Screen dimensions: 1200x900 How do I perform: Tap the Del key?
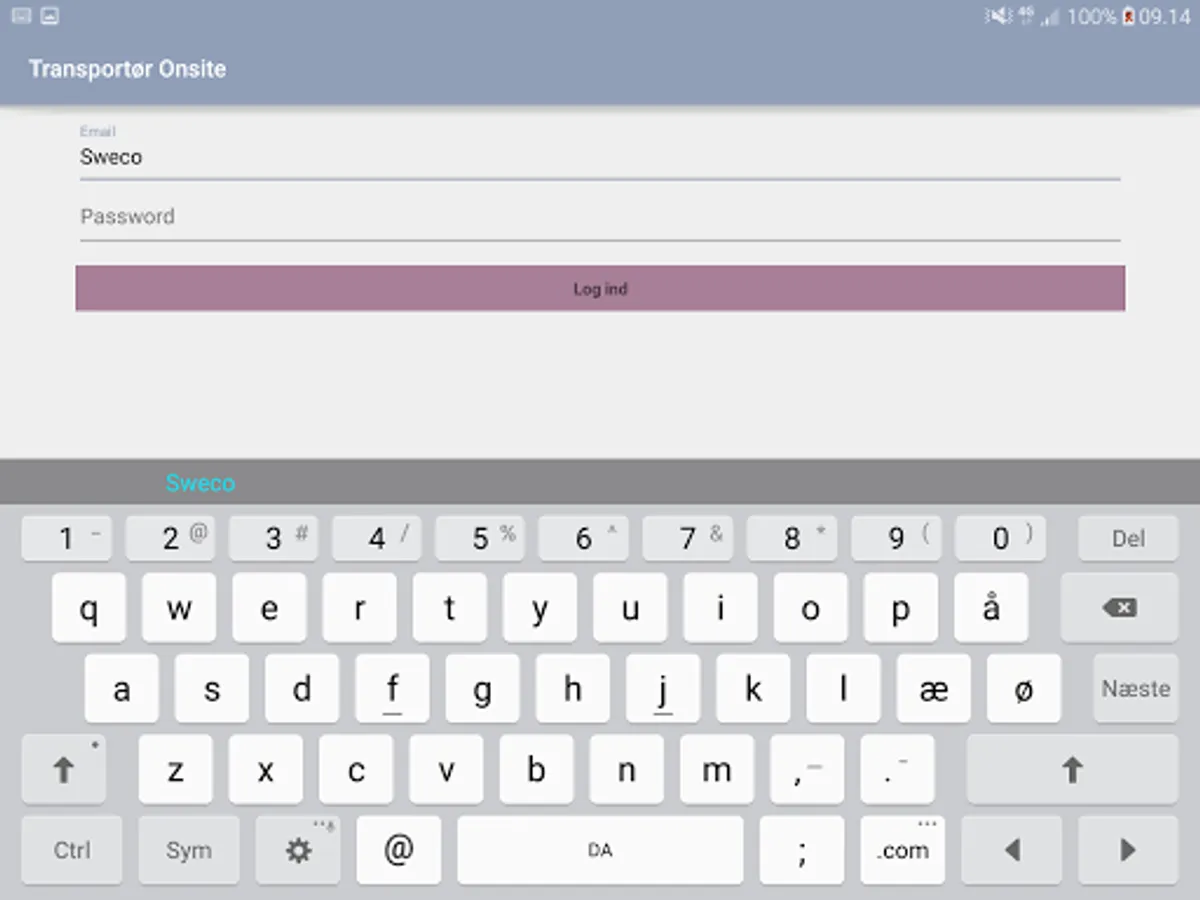pyautogui.click(x=1128, y=538)
